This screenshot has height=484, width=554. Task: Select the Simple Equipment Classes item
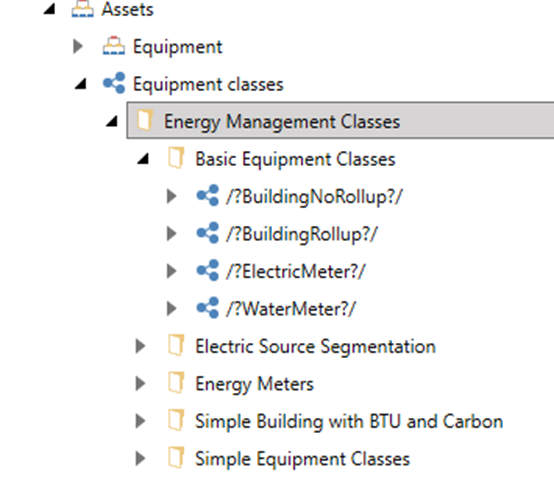[x=302, y=459]
